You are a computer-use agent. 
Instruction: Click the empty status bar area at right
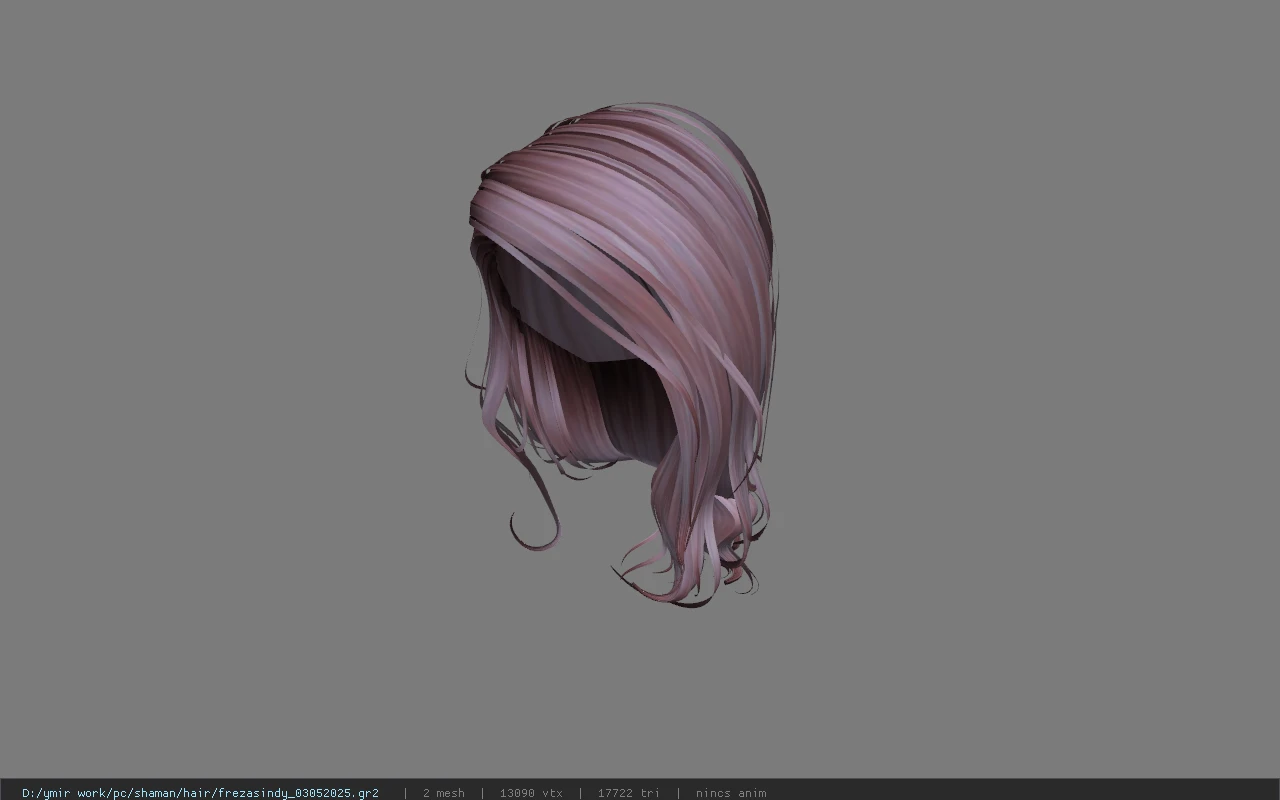point(1020,793)
